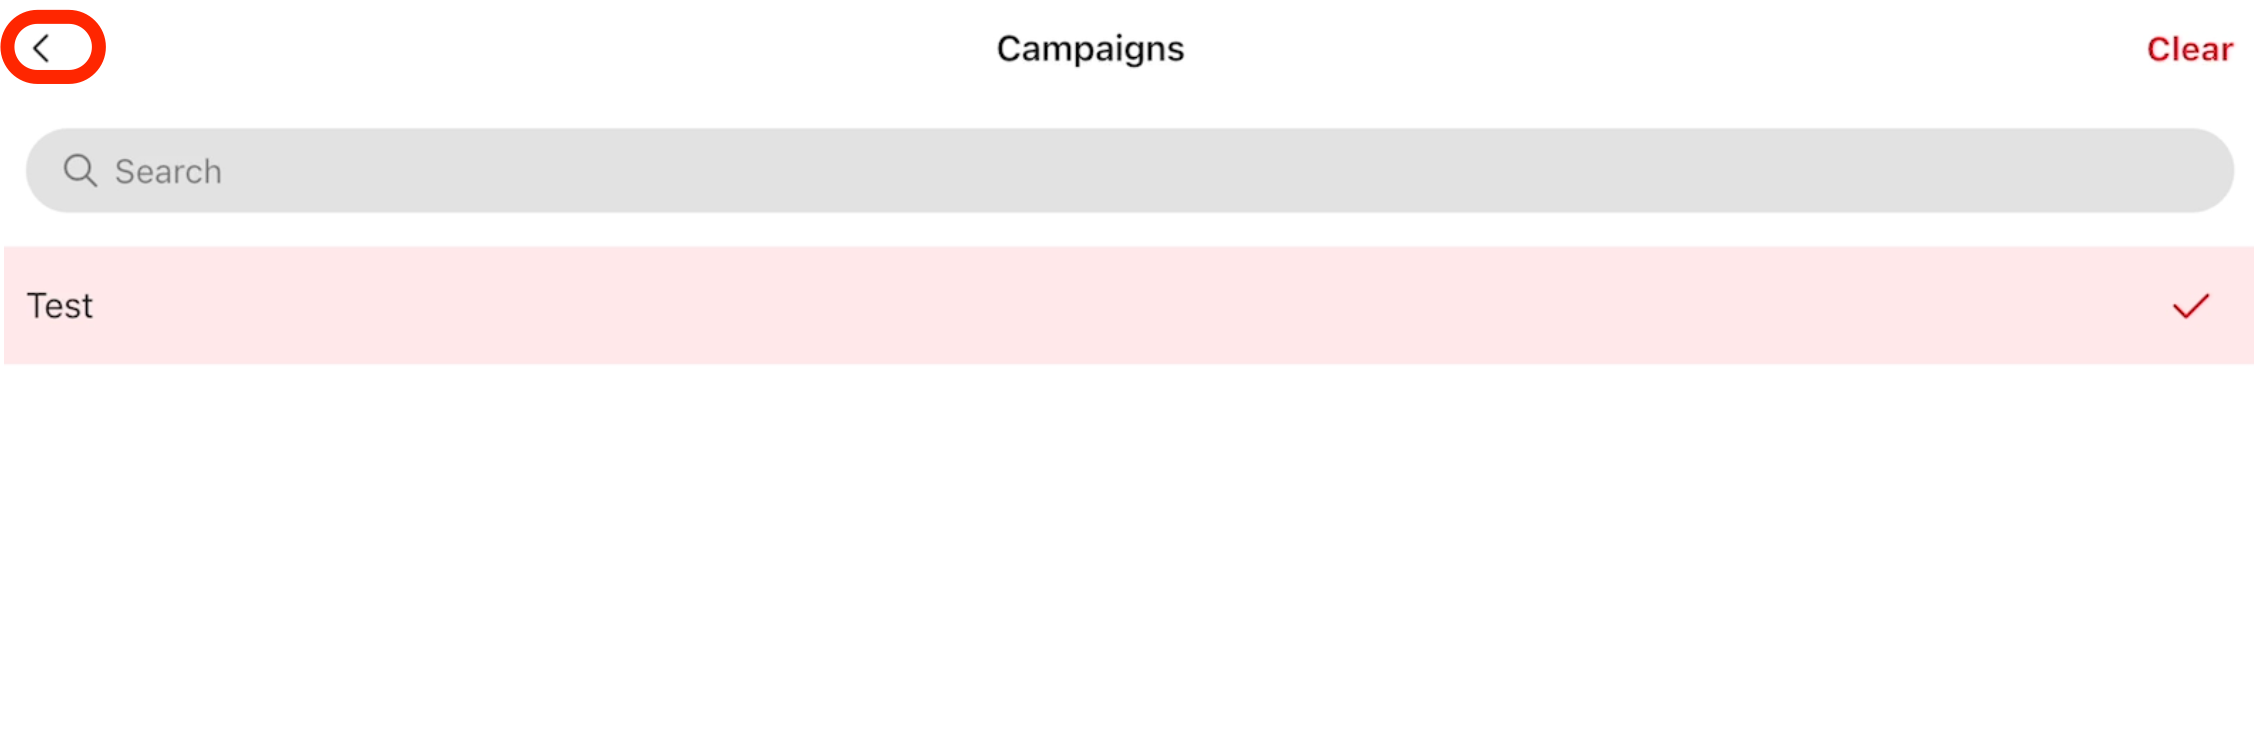Tap the left chevron beside Campaigns

pos(42,48)
